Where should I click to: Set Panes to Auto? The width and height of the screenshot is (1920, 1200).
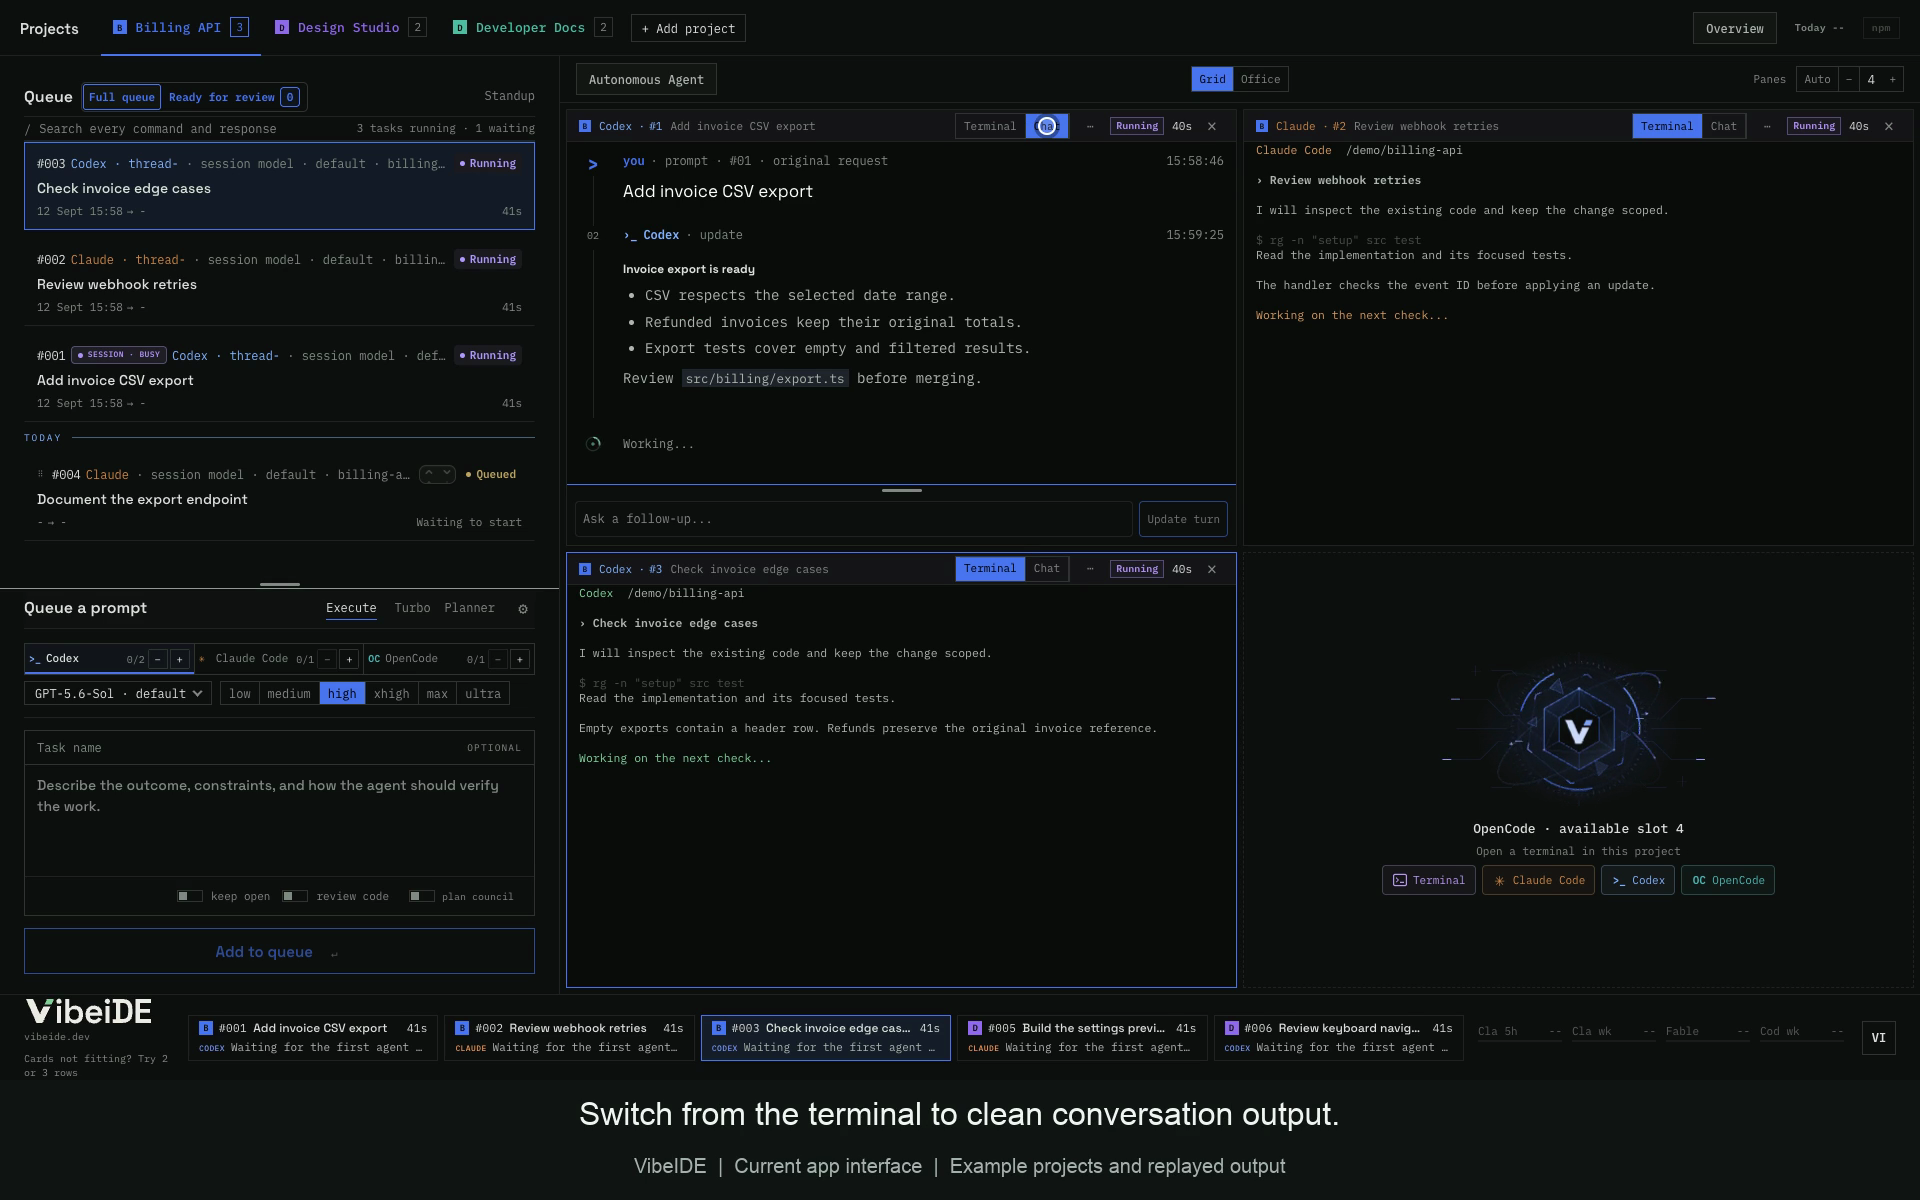pyautogui.click(x=1818, y=79)
